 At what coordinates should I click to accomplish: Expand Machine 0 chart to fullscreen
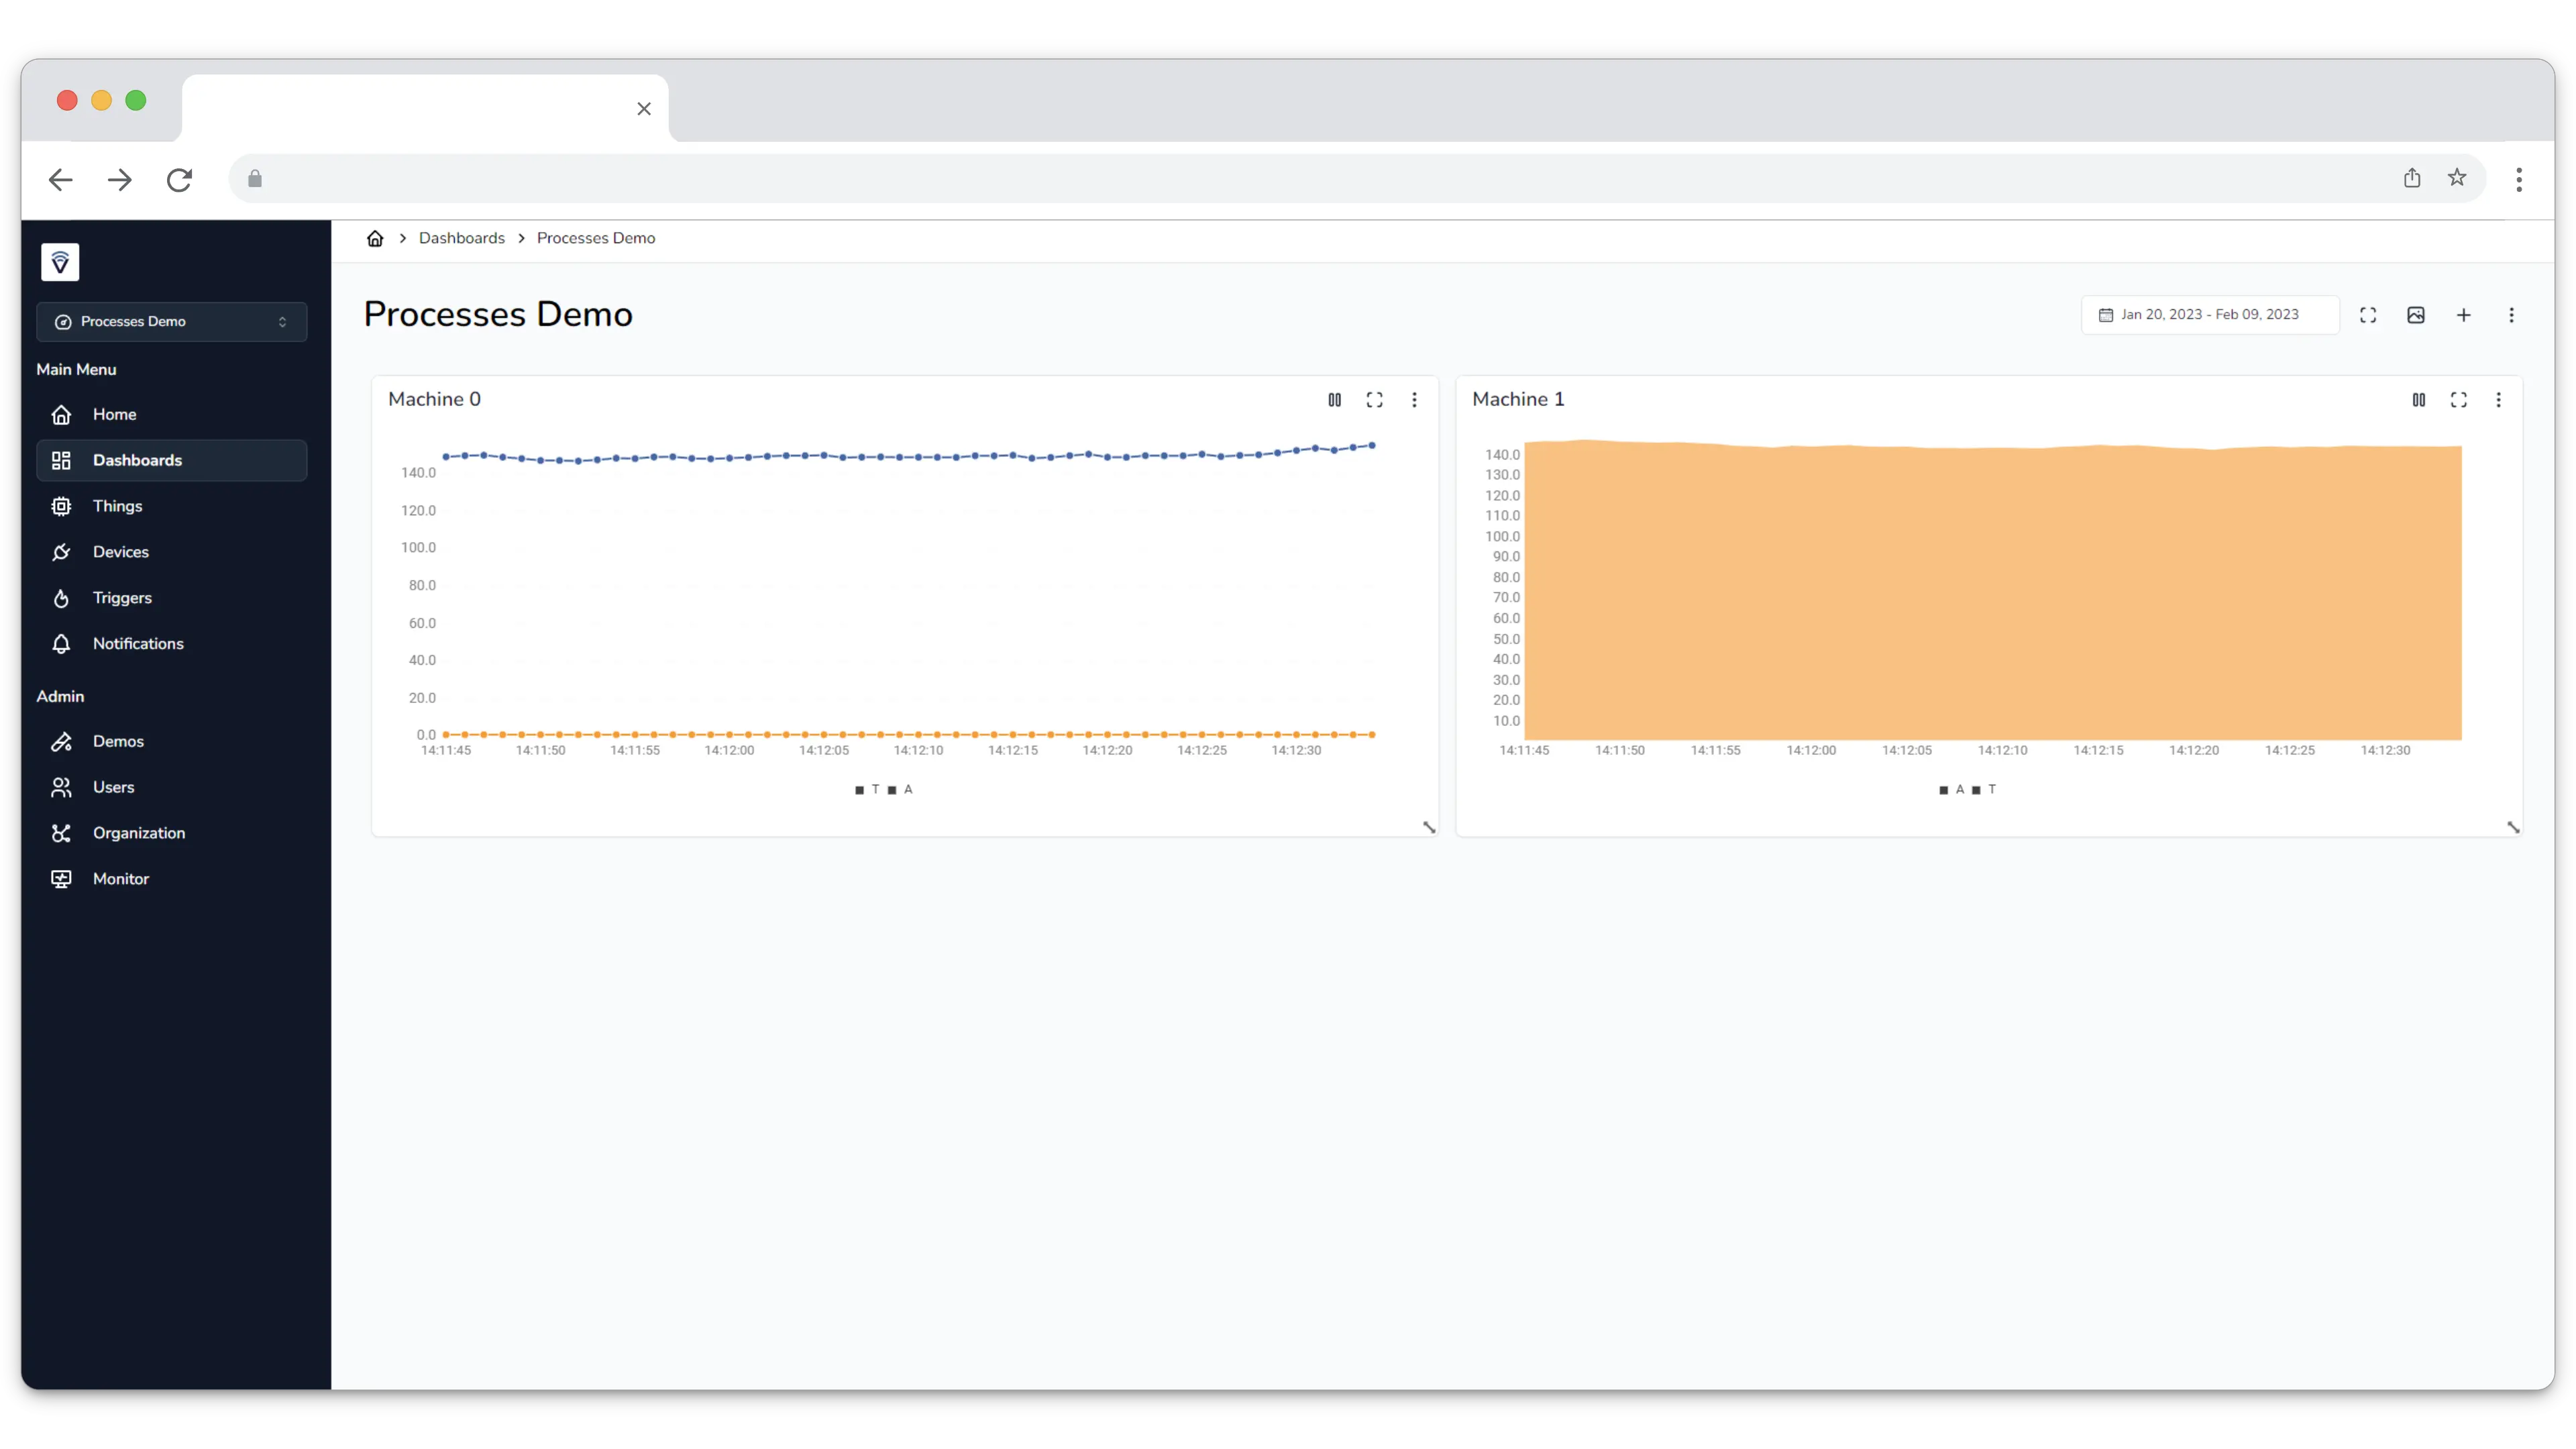(x=1375, y=400)
